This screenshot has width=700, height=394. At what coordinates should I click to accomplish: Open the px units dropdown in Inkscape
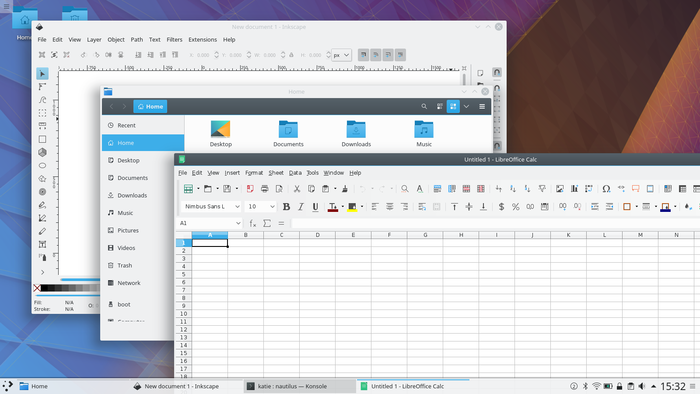click(x=342, y=55)
